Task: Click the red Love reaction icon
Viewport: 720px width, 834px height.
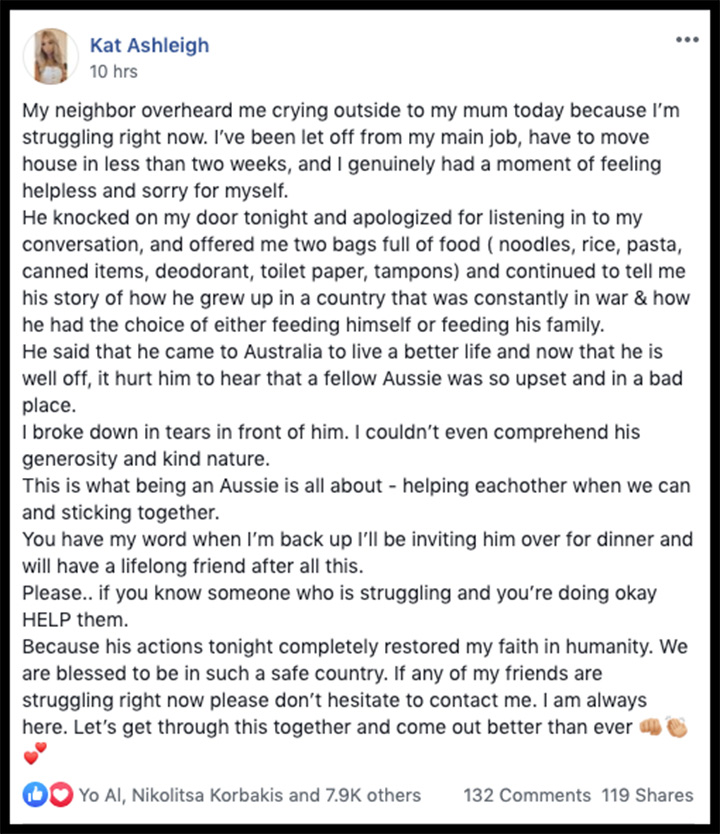Action: click(x=61, y=795)
